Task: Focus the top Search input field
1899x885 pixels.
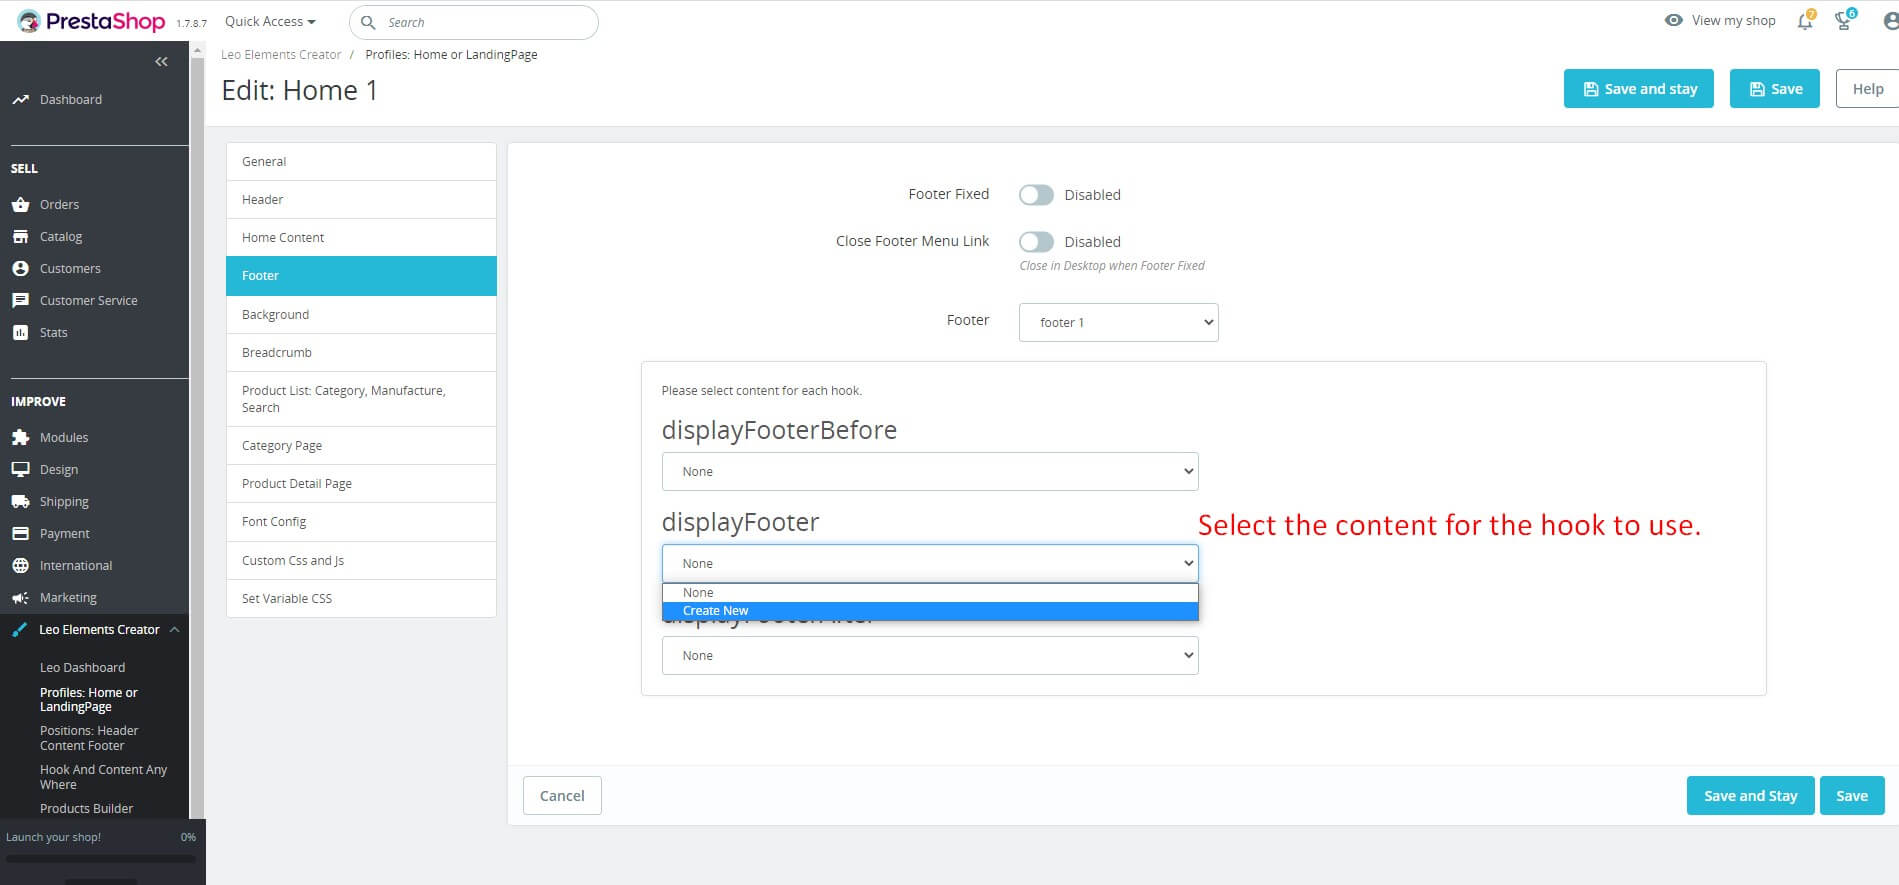Action: coord(474,22)
